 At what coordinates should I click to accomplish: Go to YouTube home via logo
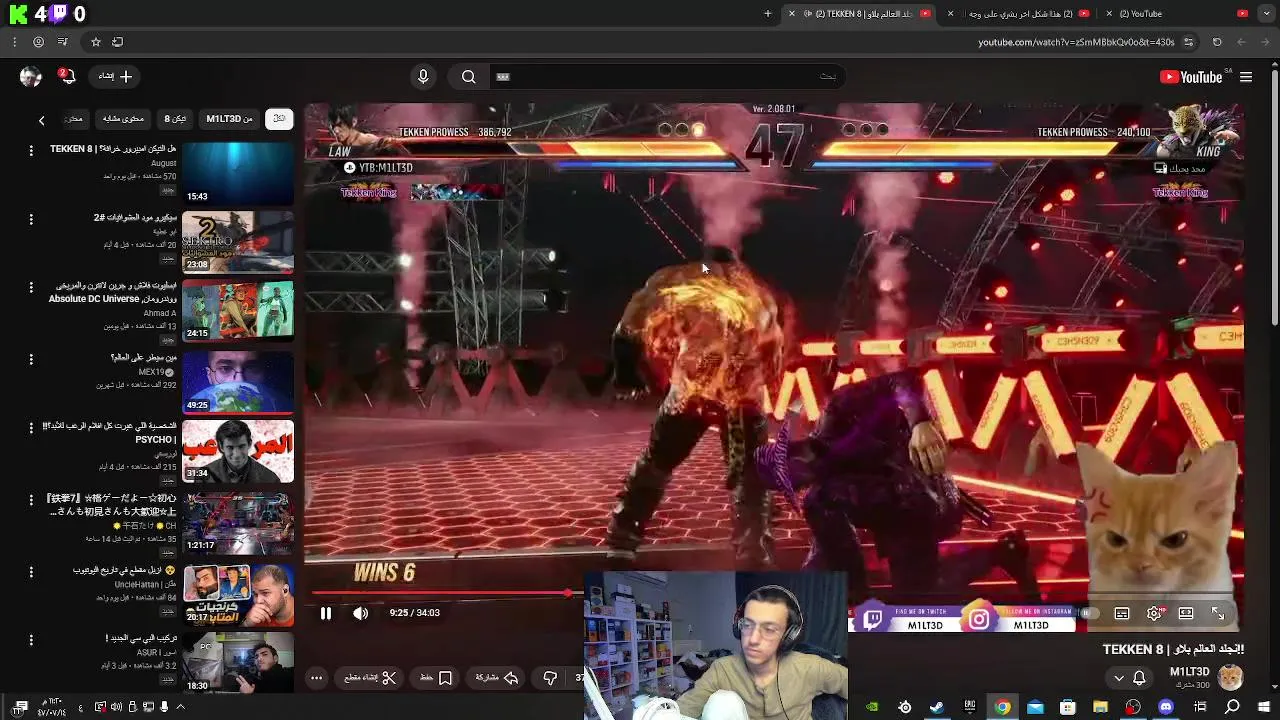[x=1191, y=77]
